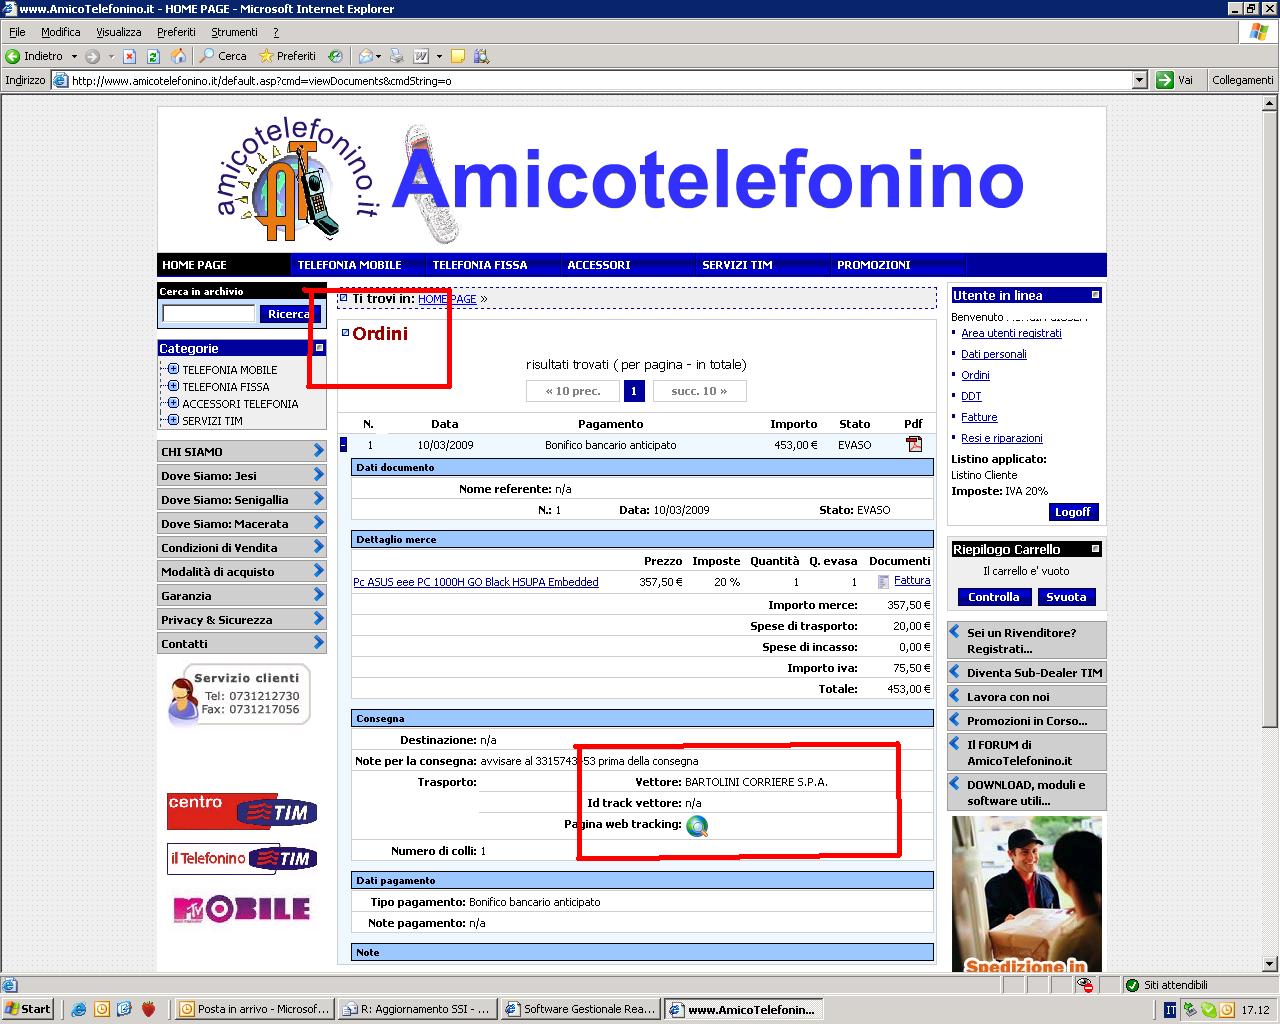
Task: Click the strawberry icon in quick launch
Action: click(148, 1009)
